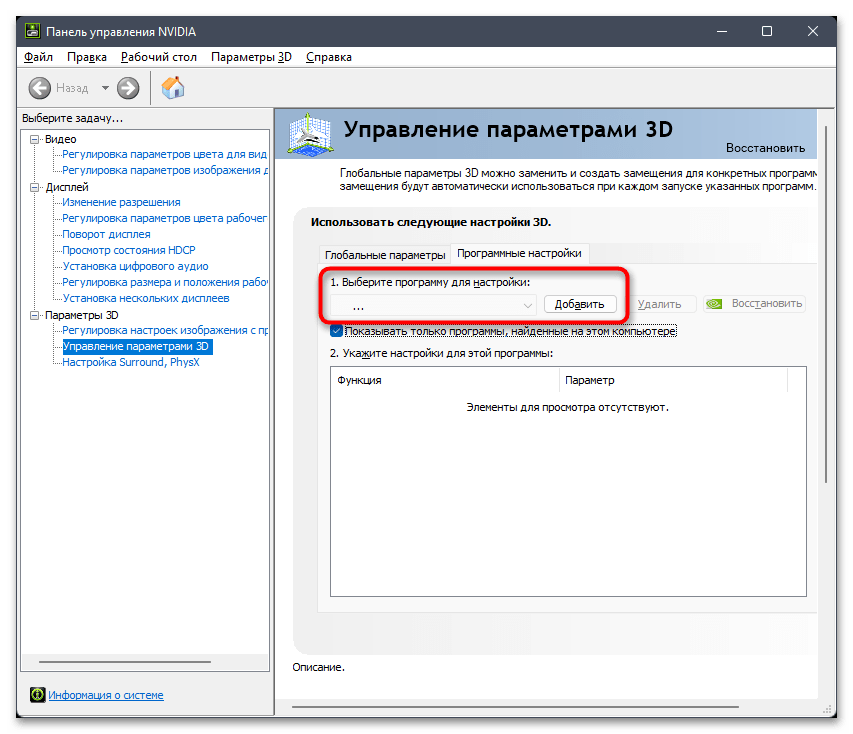This screenshot has height=734, width=853.
Task: Click the Видео category label
Action: [60, 139]
